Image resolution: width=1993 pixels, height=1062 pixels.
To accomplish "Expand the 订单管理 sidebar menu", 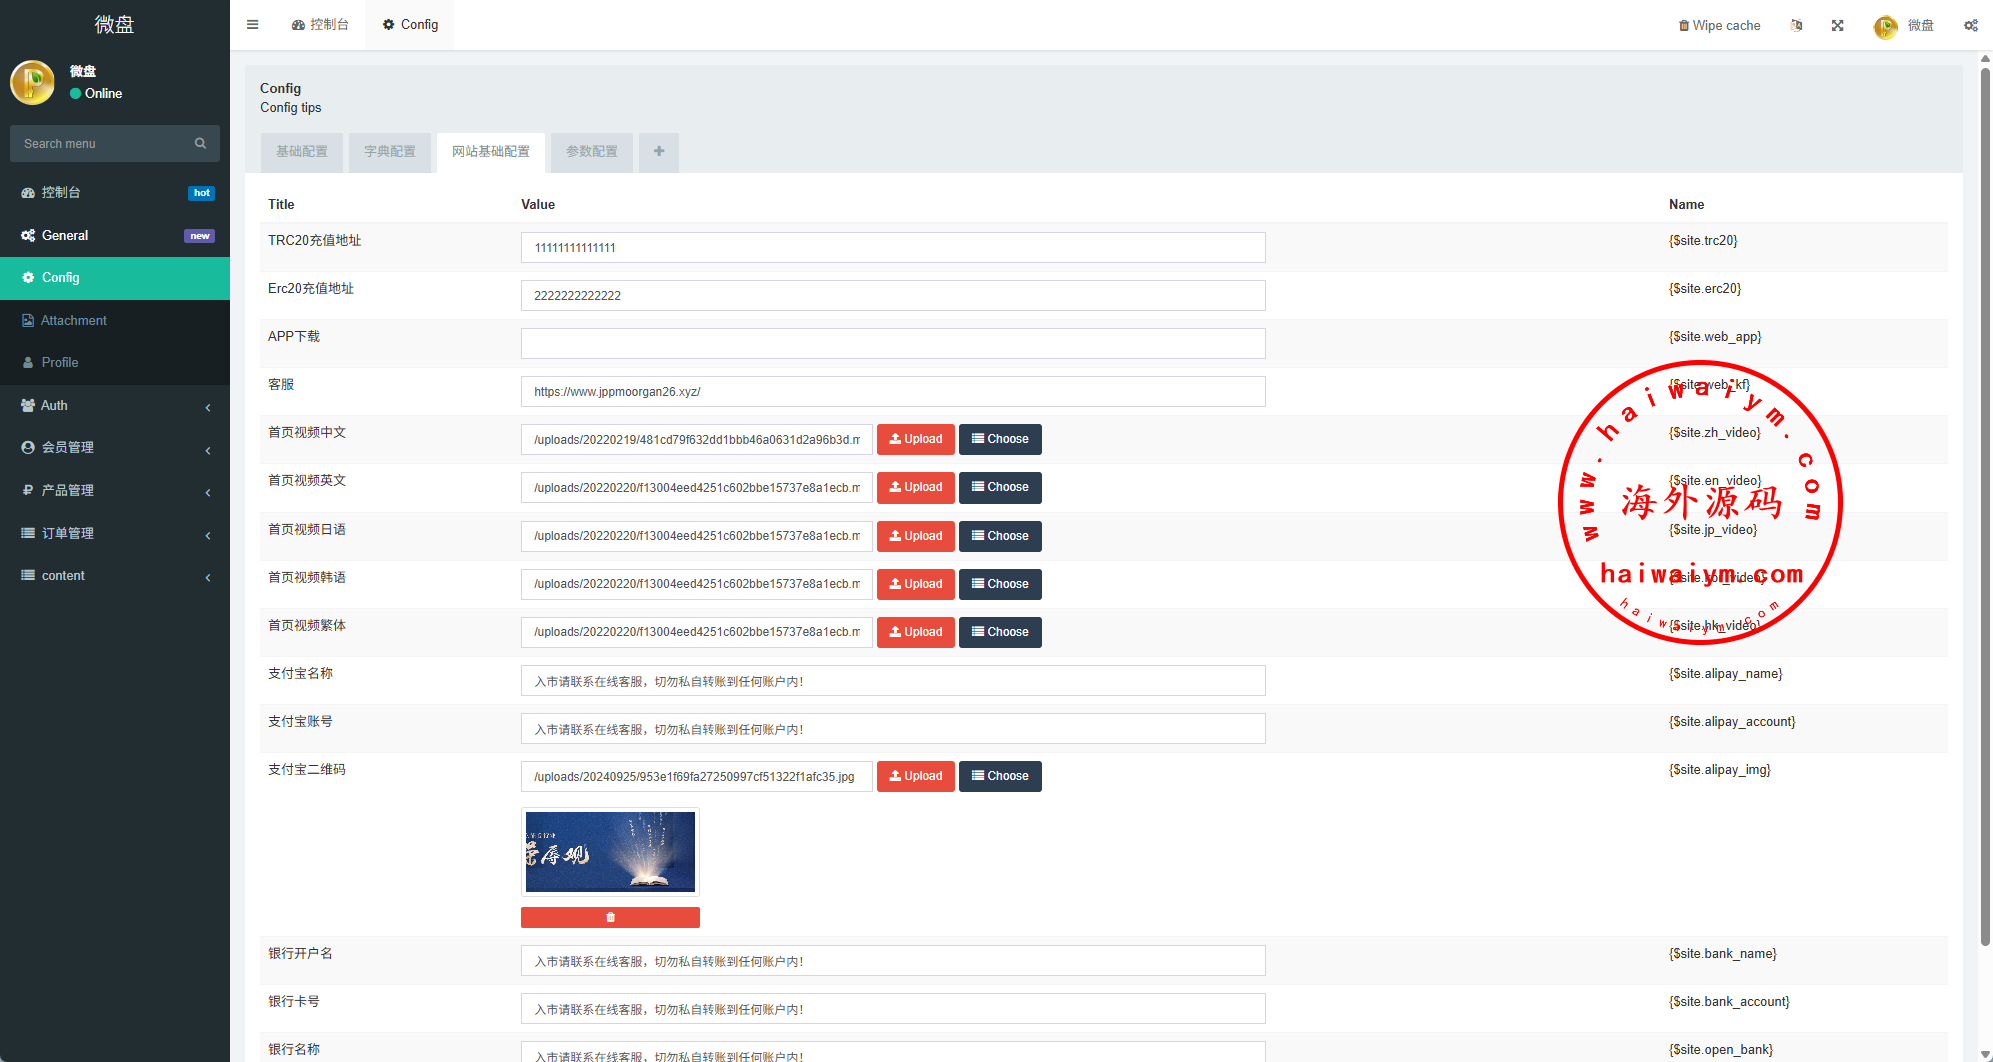I will (x=115, y=534).
